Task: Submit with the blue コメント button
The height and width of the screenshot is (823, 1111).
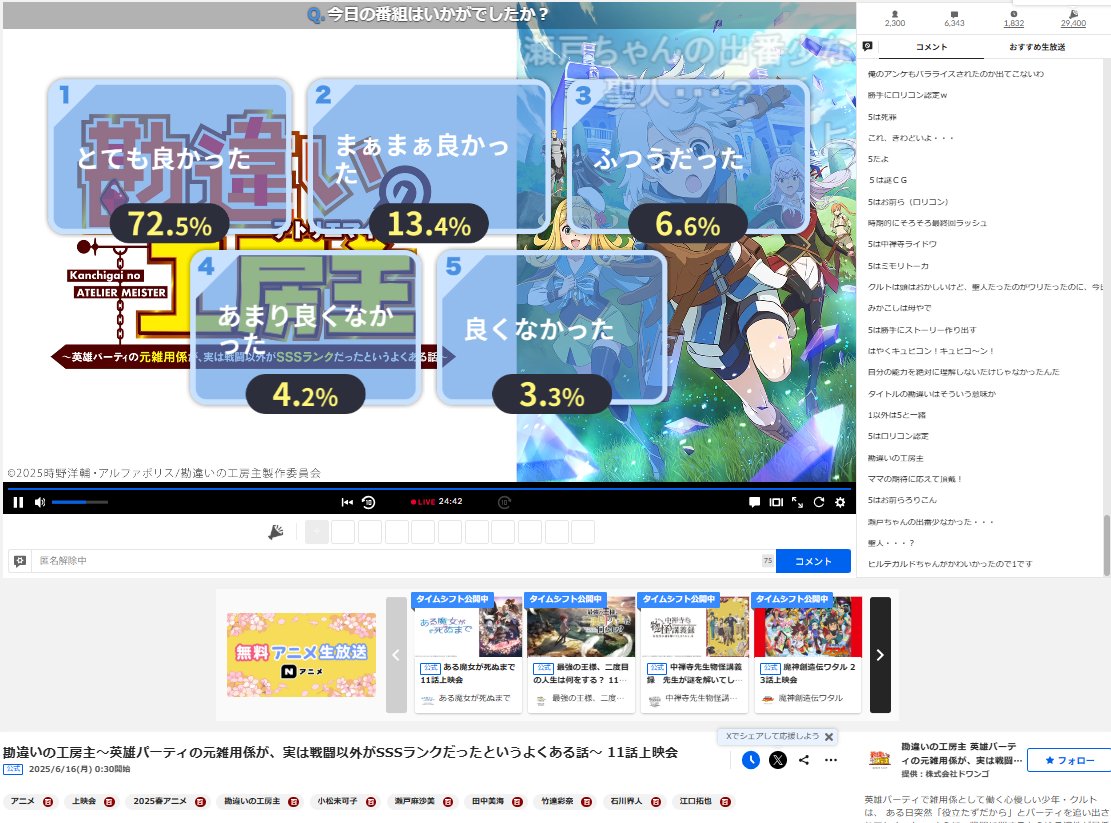Action: (813, 561)
